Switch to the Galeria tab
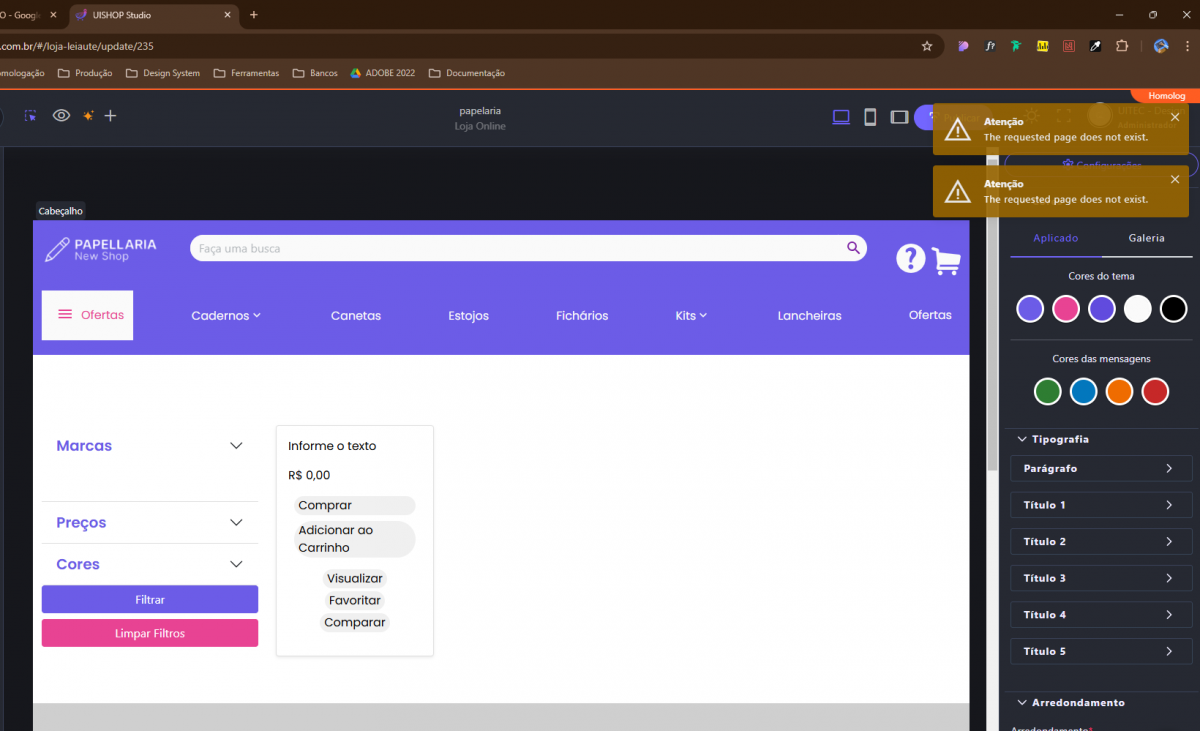This screenshot has width=1200, height=731. point(1146,238)
